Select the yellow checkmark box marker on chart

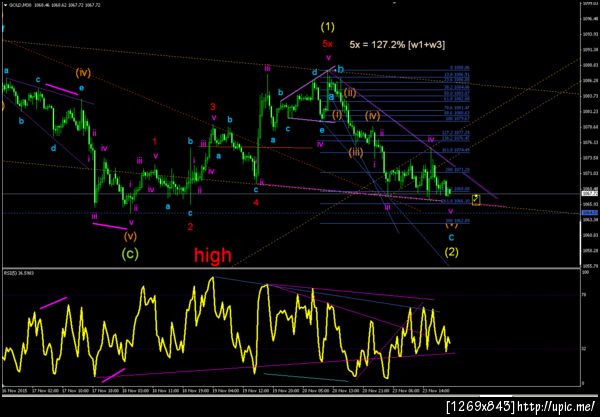coord(476,199)
